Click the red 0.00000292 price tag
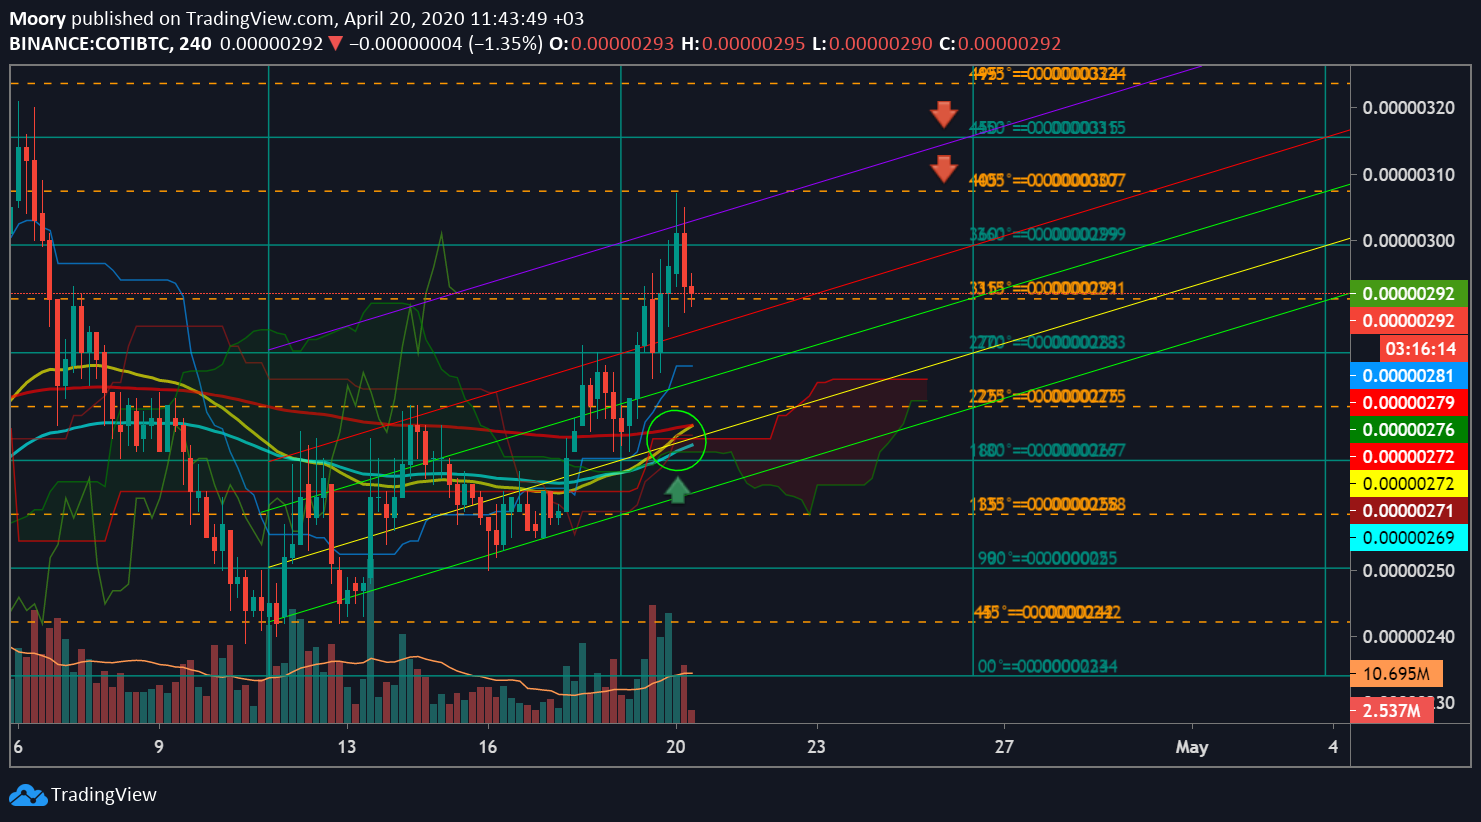The width and height of the screenshot is (1481, 822). [1409, 321]
